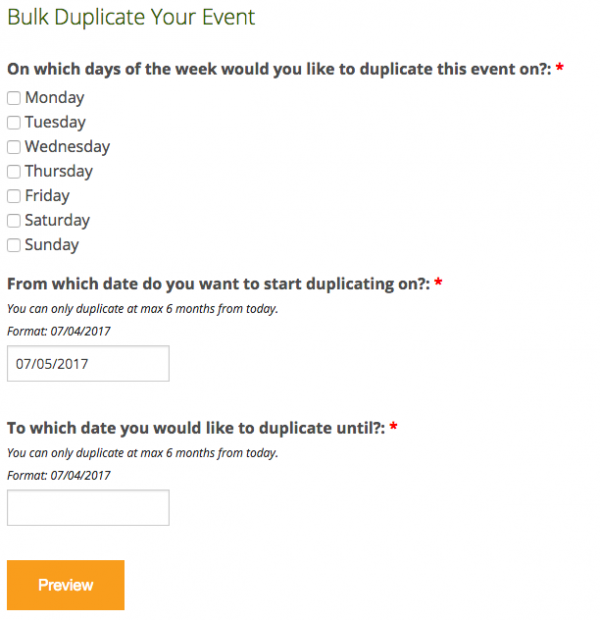Click the red asterisk beside the until question
The height and width of the screenshot is (620, 600).
[x=393, y=426]
